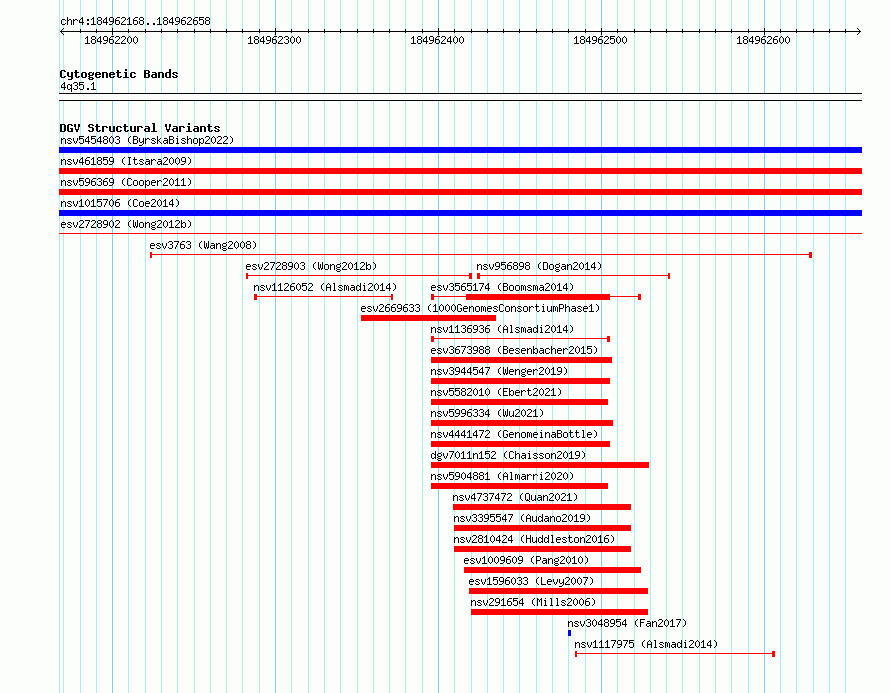This screenshot has width=890, height=693.
Task: Click nsv2810424 (Huddleston2016) label
Action: [x=534, y=539]
